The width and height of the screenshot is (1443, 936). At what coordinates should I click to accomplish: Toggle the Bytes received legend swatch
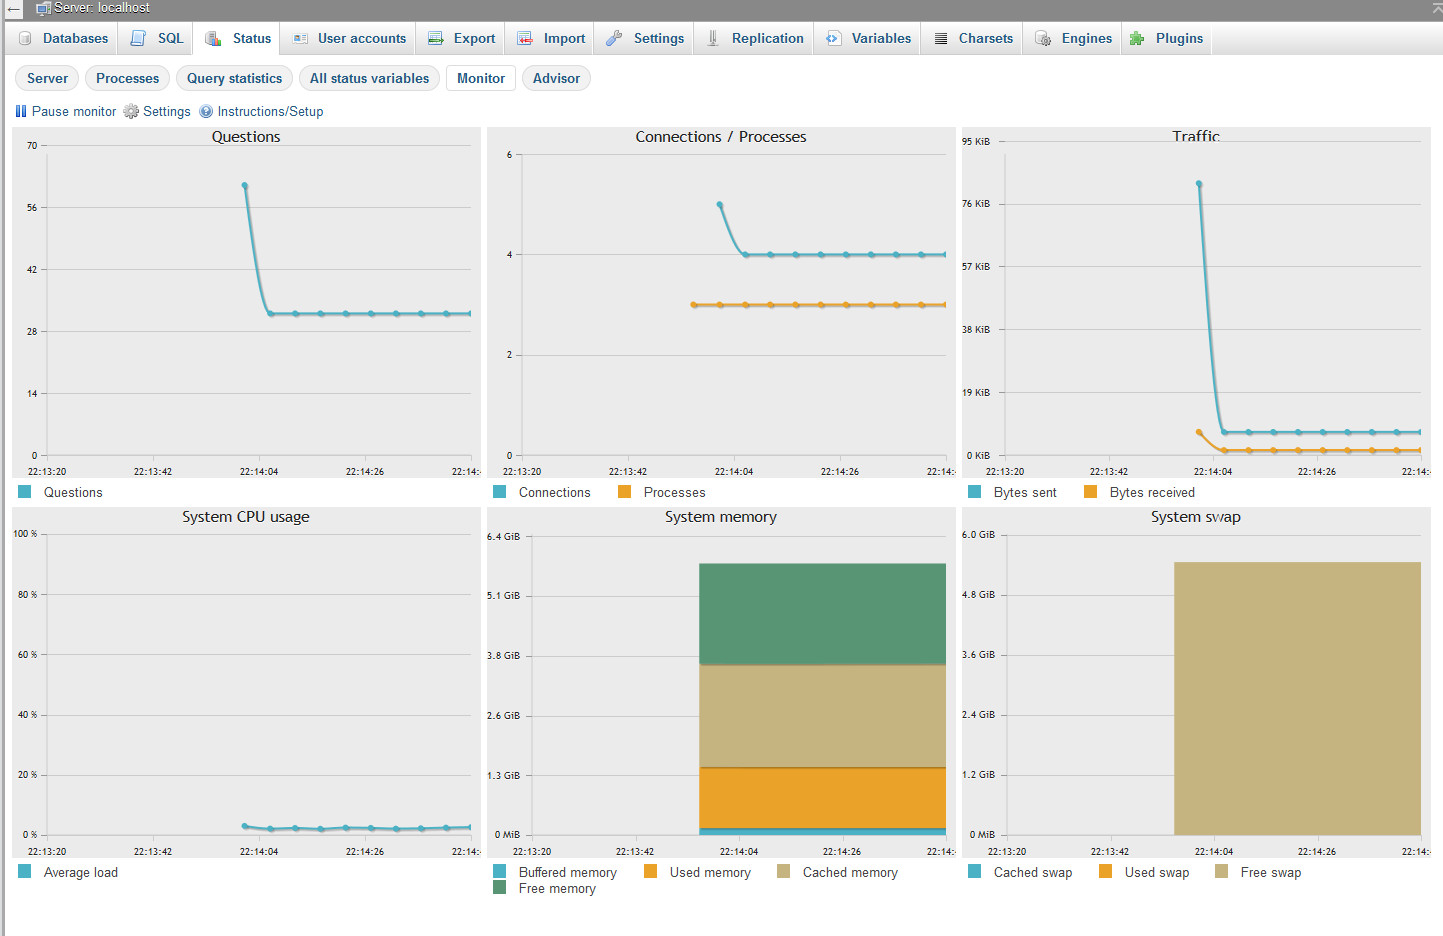[x=1090, y=491]
